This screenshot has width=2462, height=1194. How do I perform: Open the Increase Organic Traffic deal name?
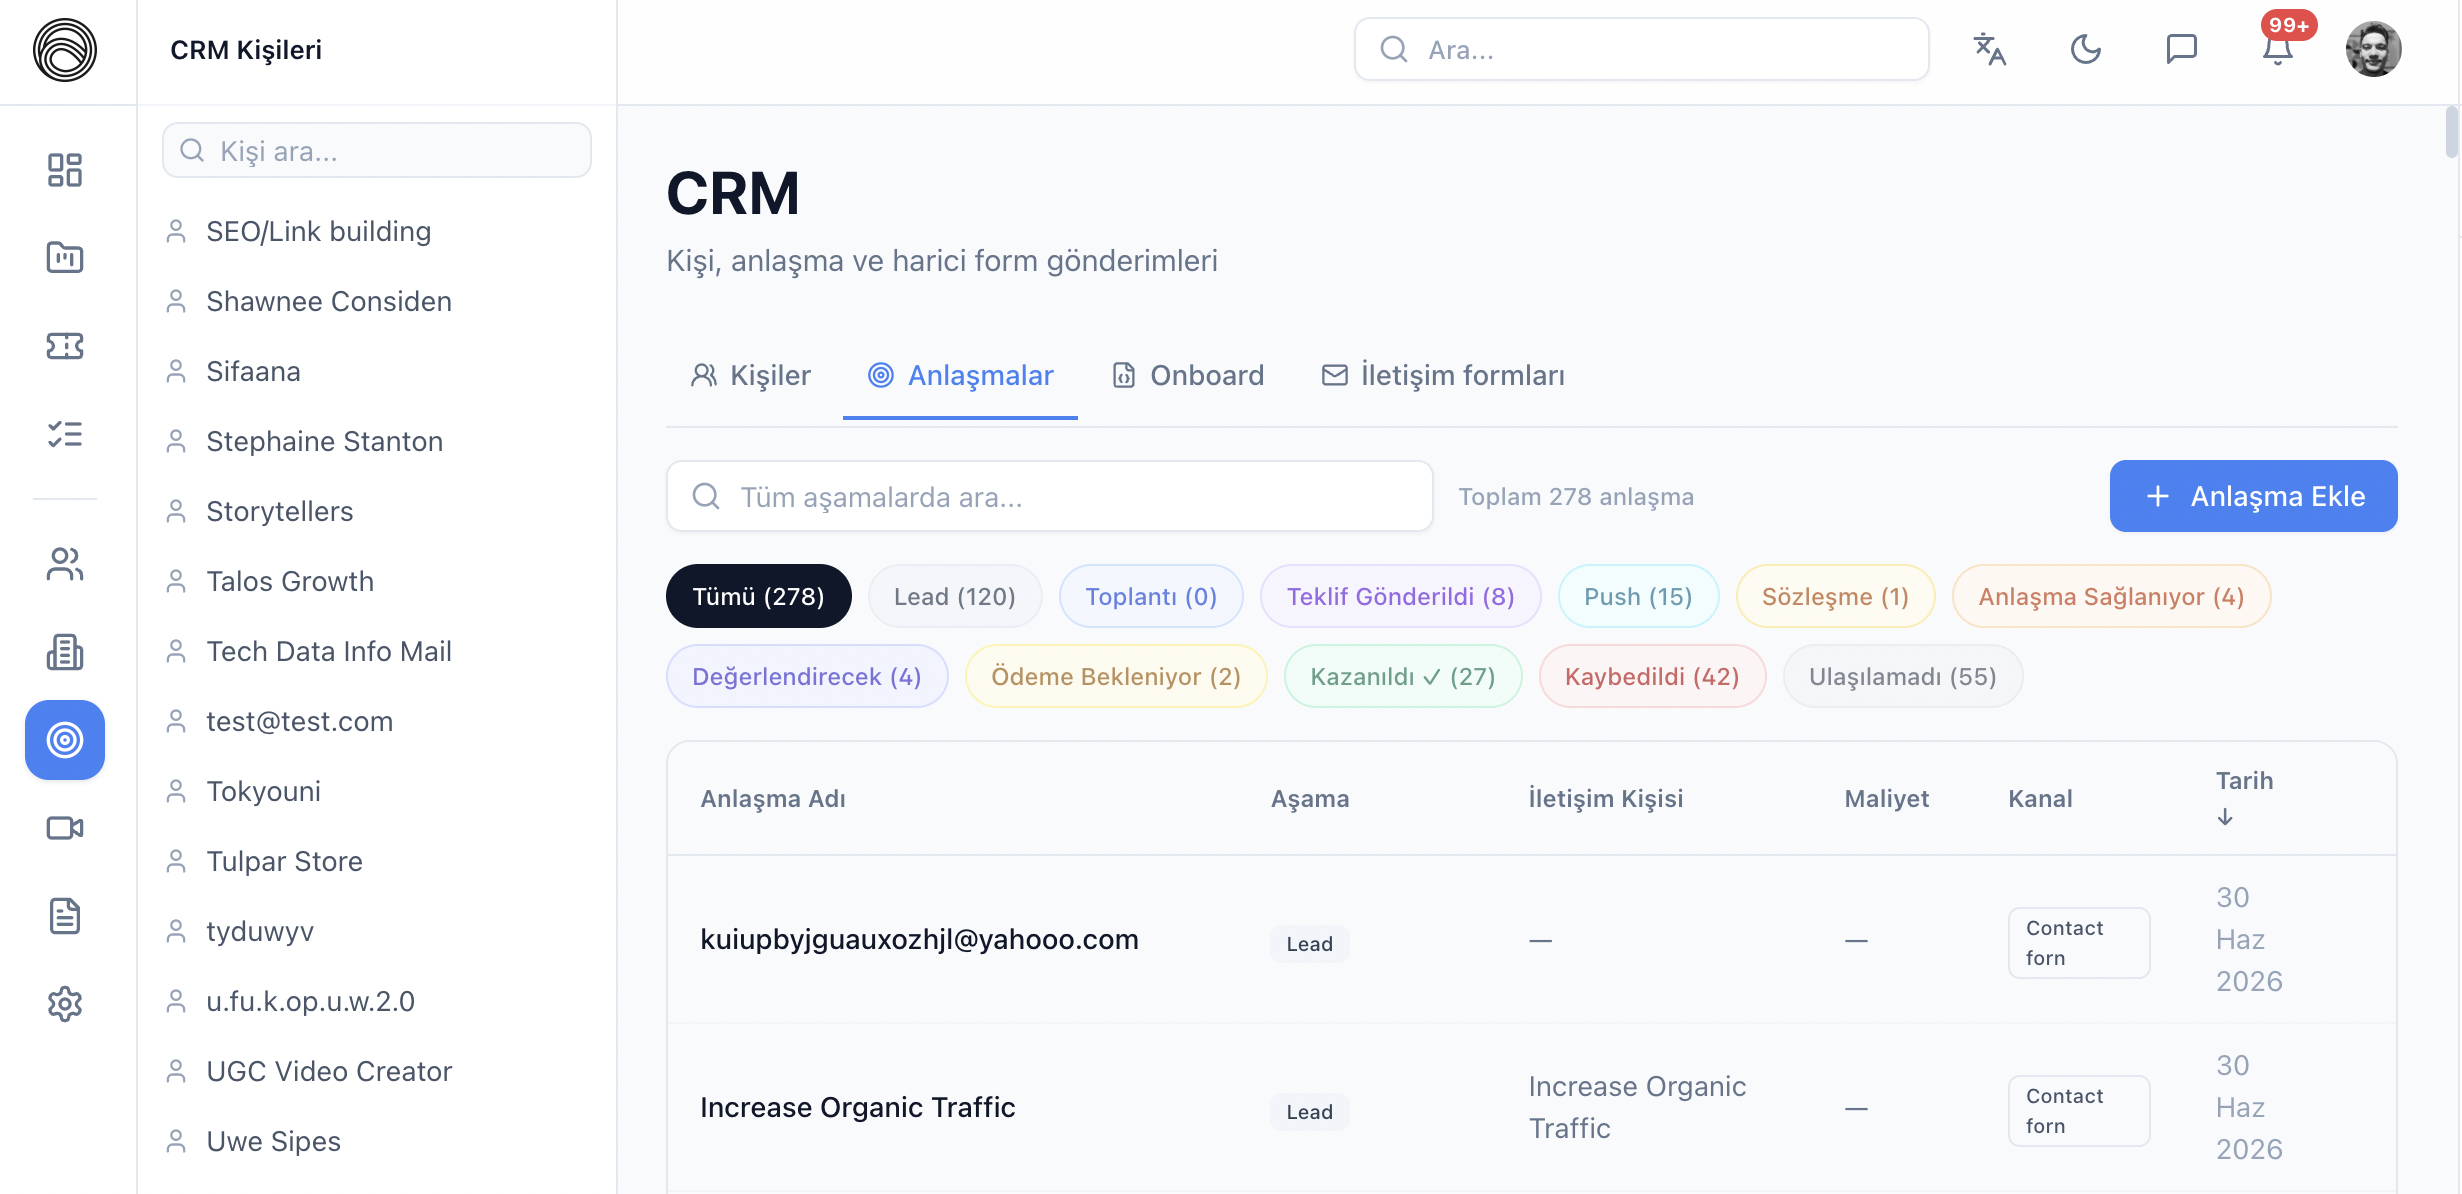tap(858, 1108)
